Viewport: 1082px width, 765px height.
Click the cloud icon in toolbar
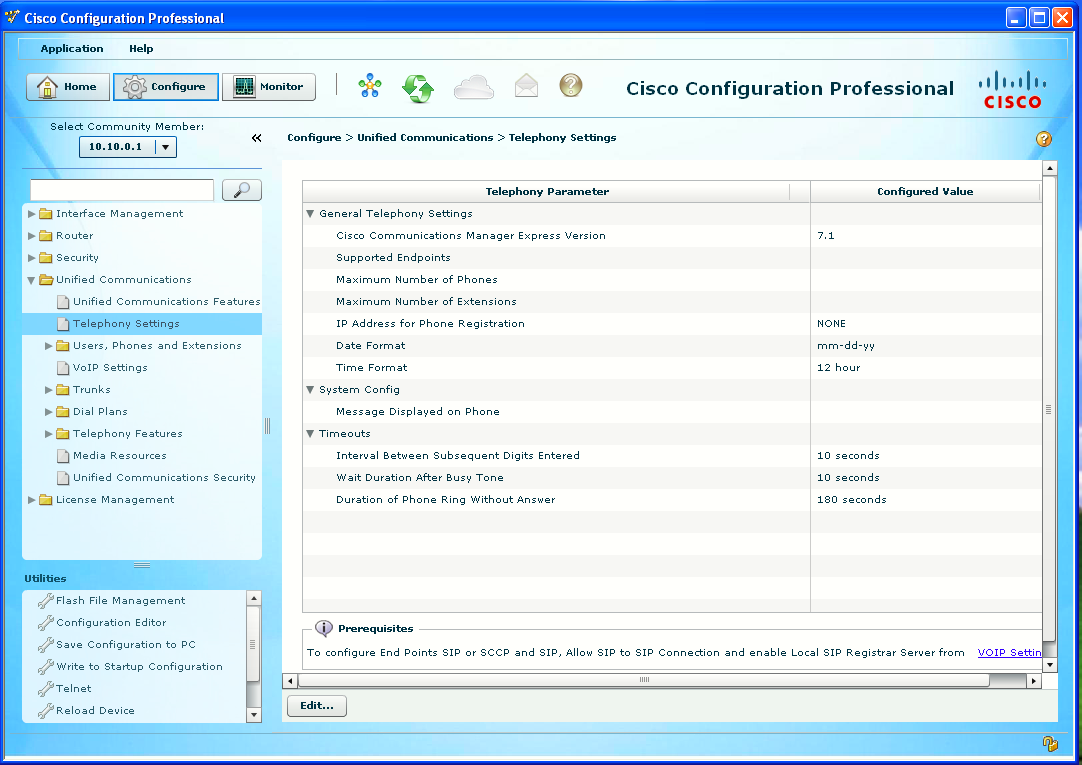point(473,88)
